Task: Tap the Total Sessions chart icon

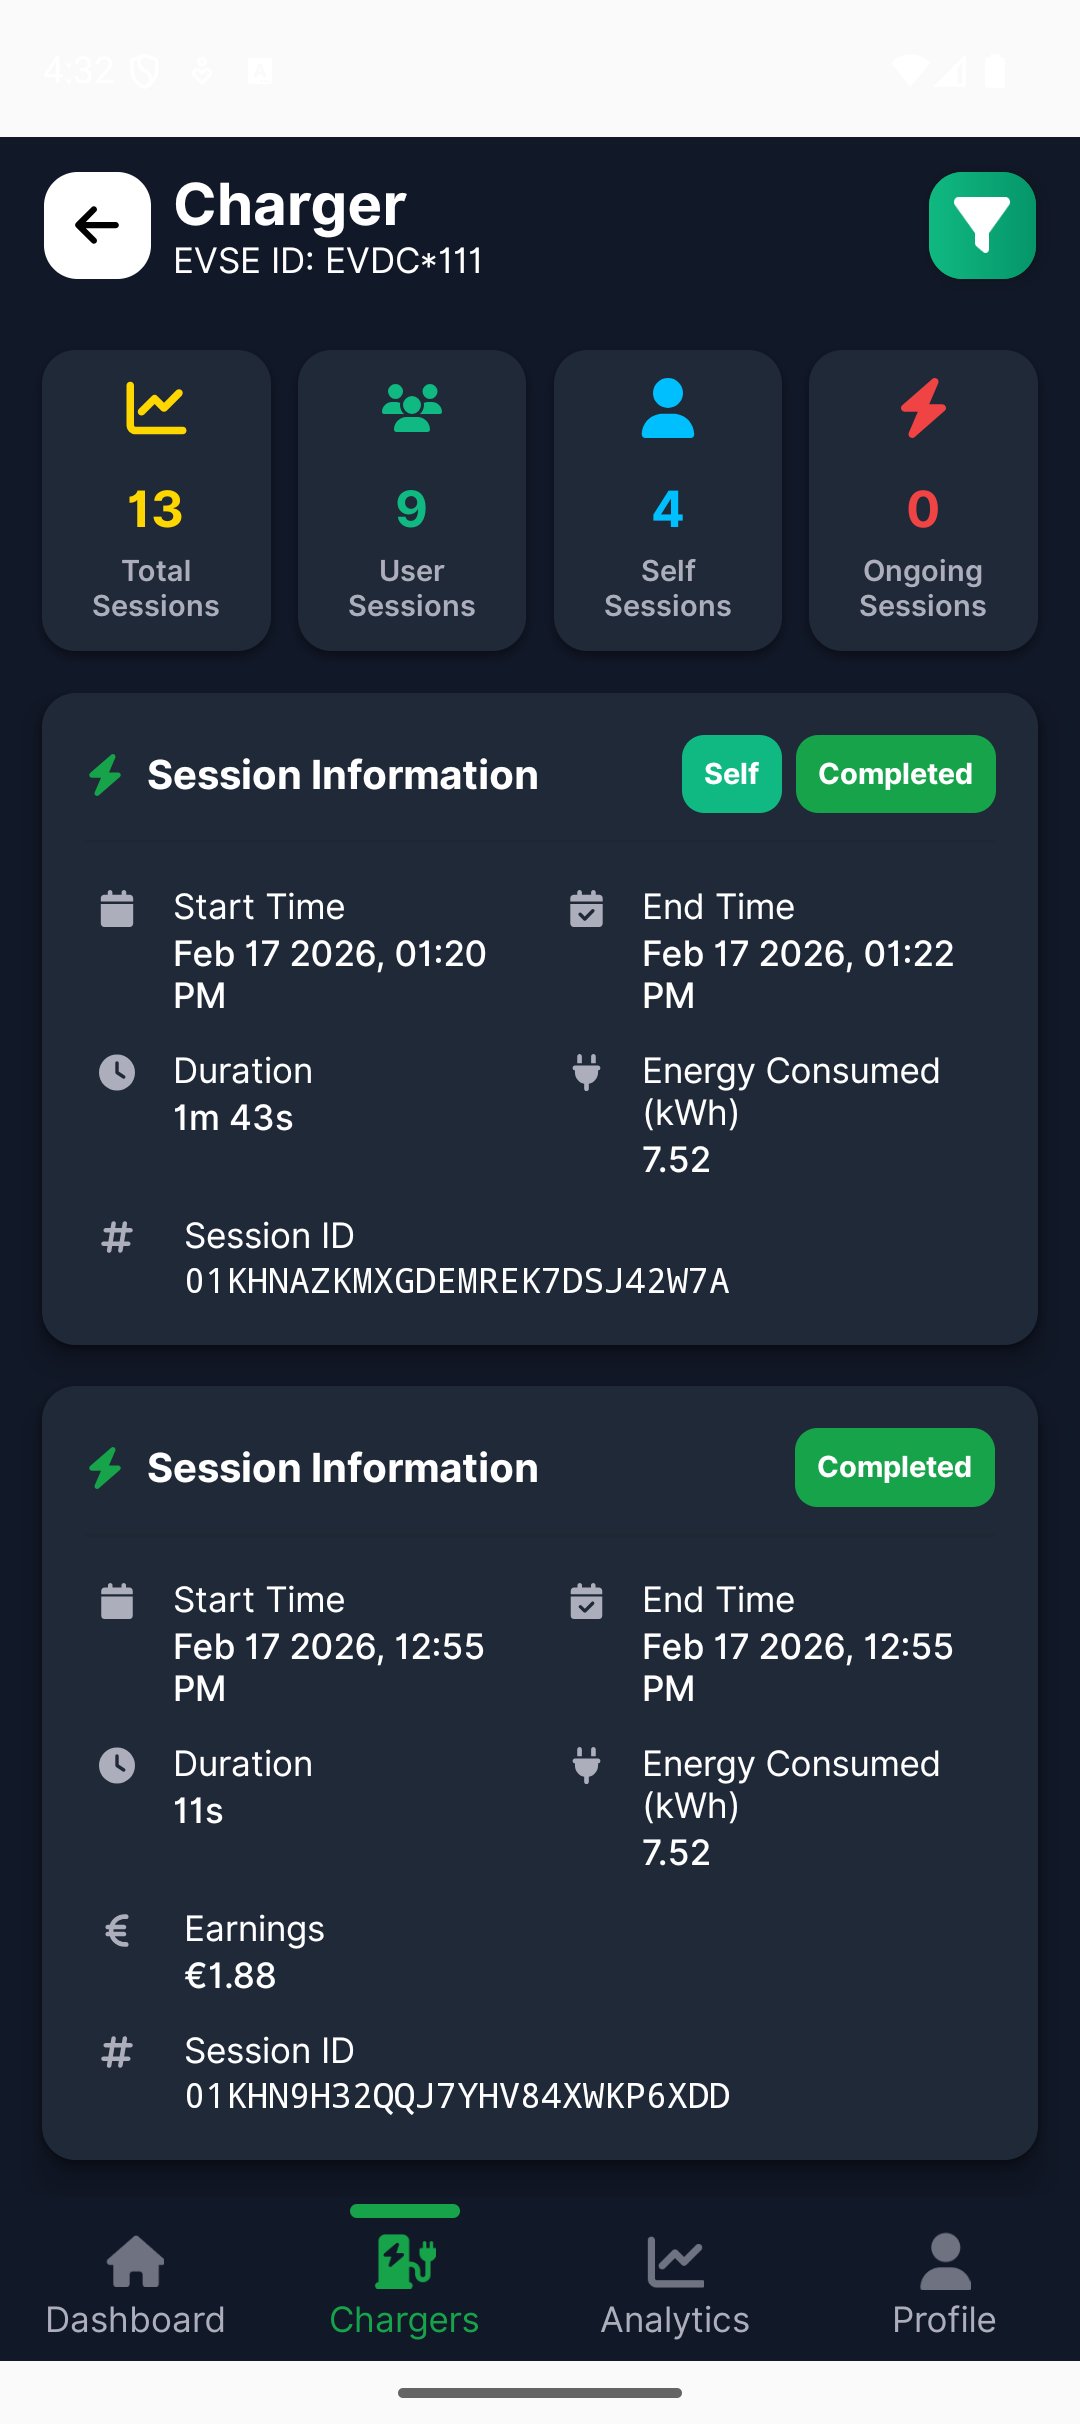Action: tap(156, 408)
